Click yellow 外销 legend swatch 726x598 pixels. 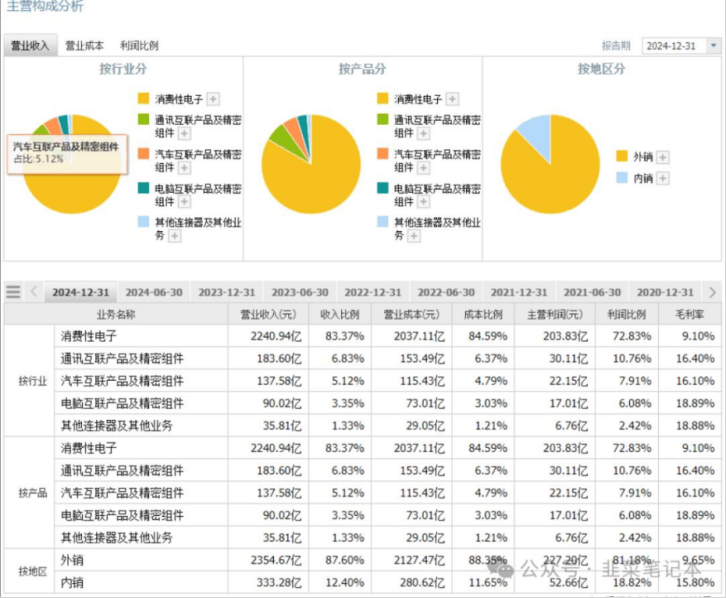622,156
